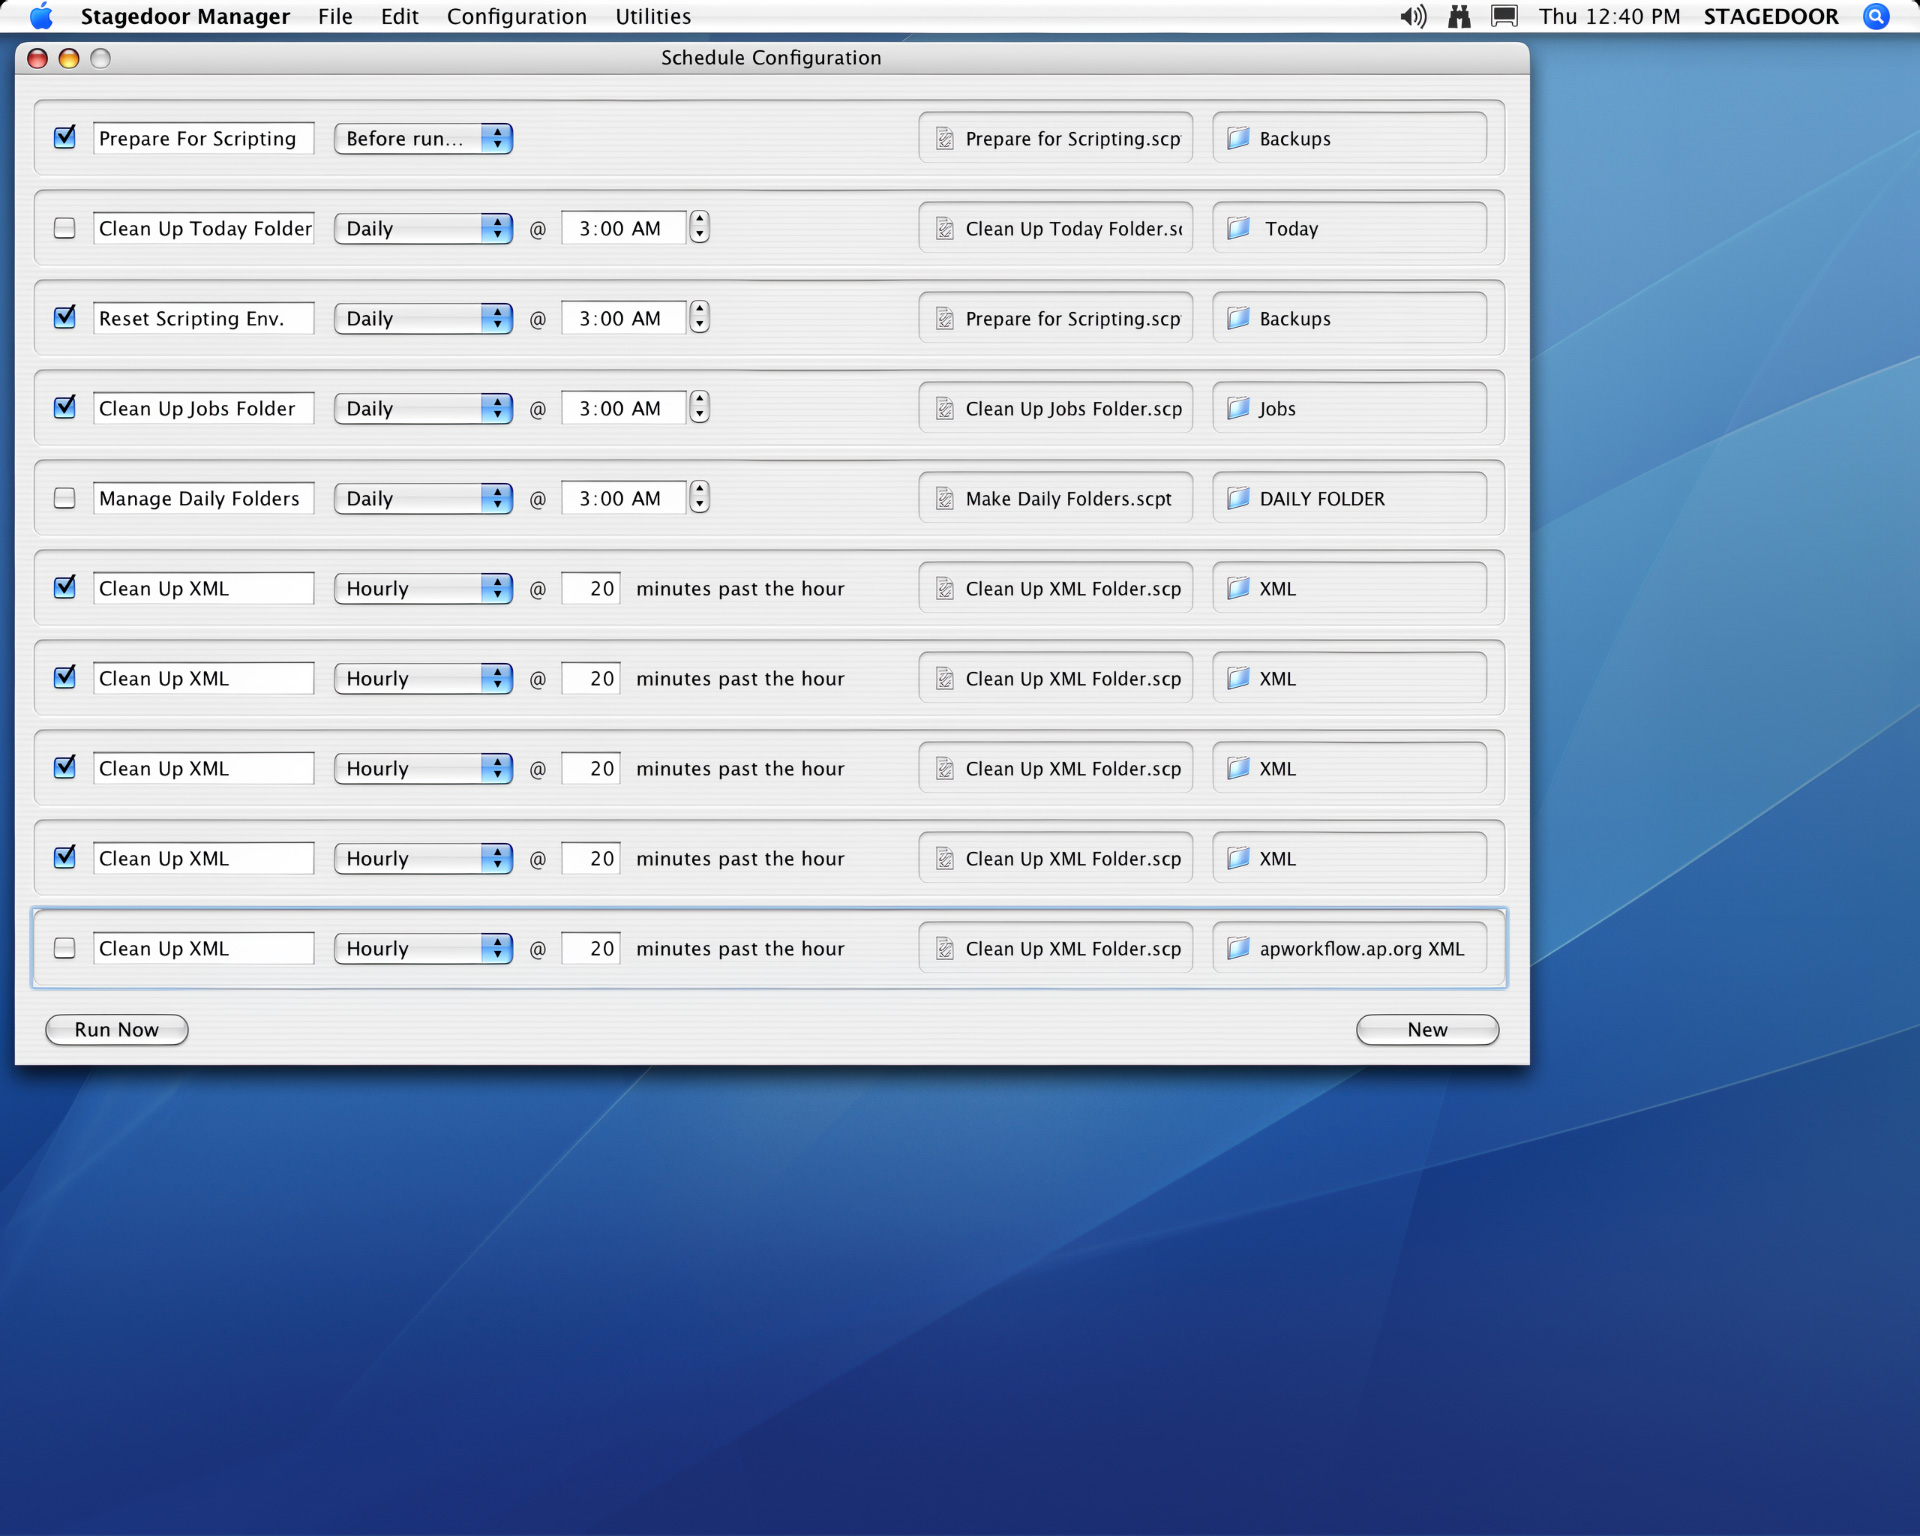Uncheck the Prepare For Scripting checkbox
This screenshot has width=1920, height=1536.
tap(65, 137)
